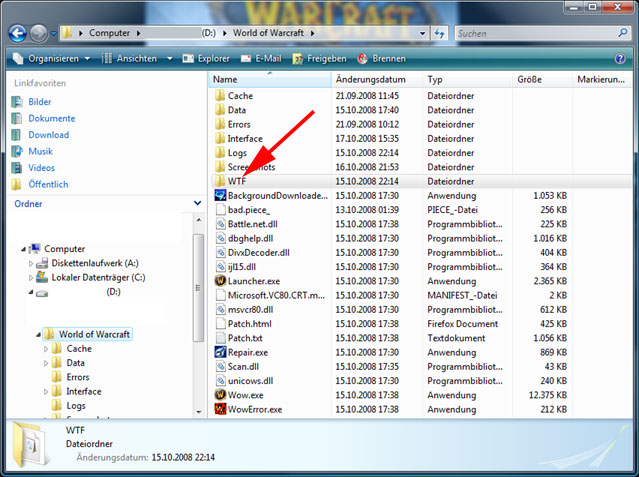Click the Markierungen column header
The height and width of the screenshot is (477, 639).
tap(601, 80)
